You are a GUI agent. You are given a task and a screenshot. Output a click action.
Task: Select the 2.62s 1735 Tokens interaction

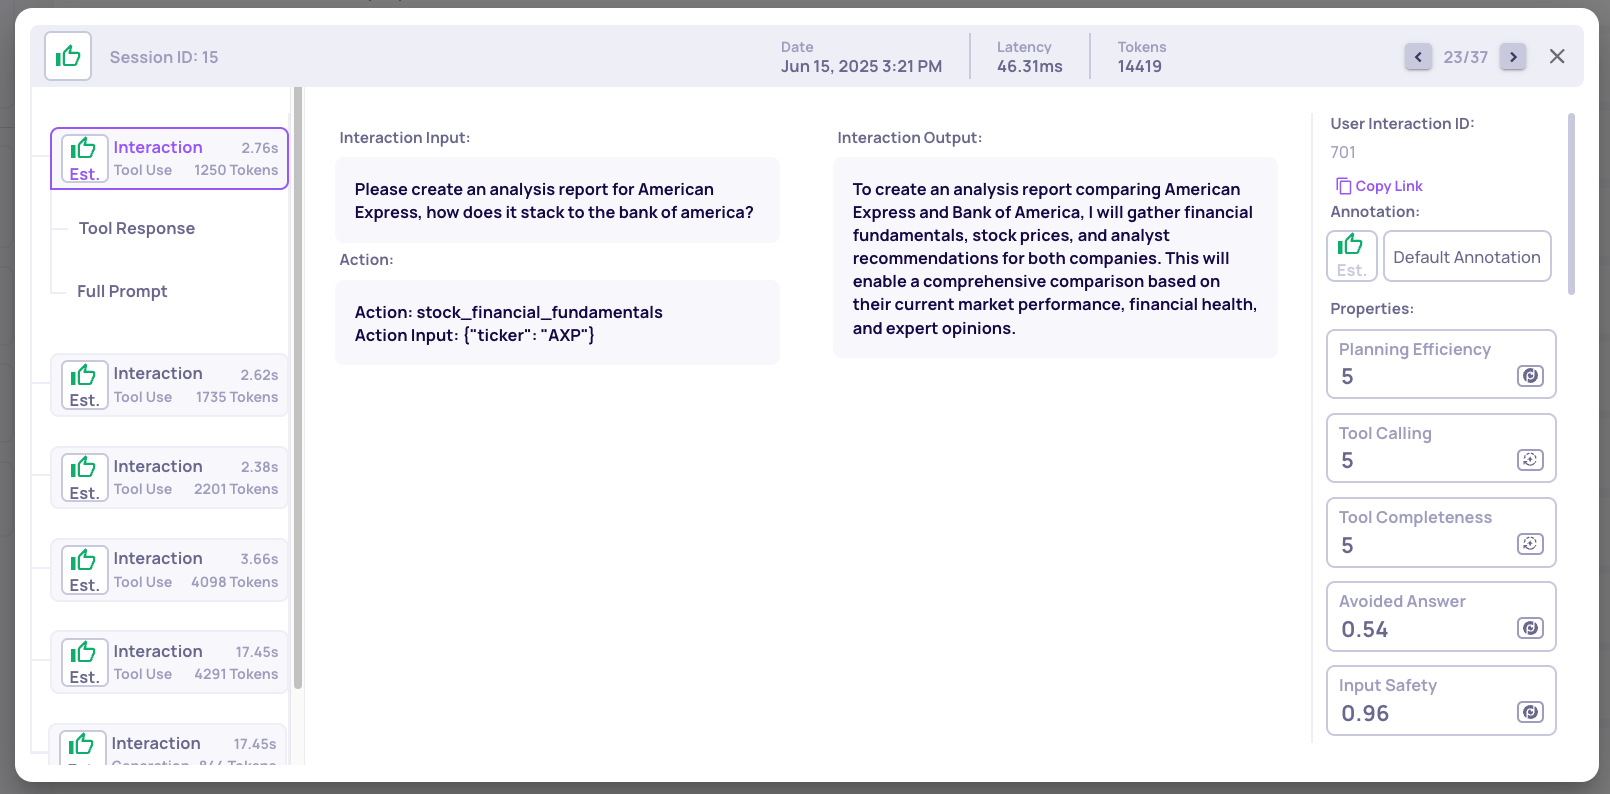169,385
